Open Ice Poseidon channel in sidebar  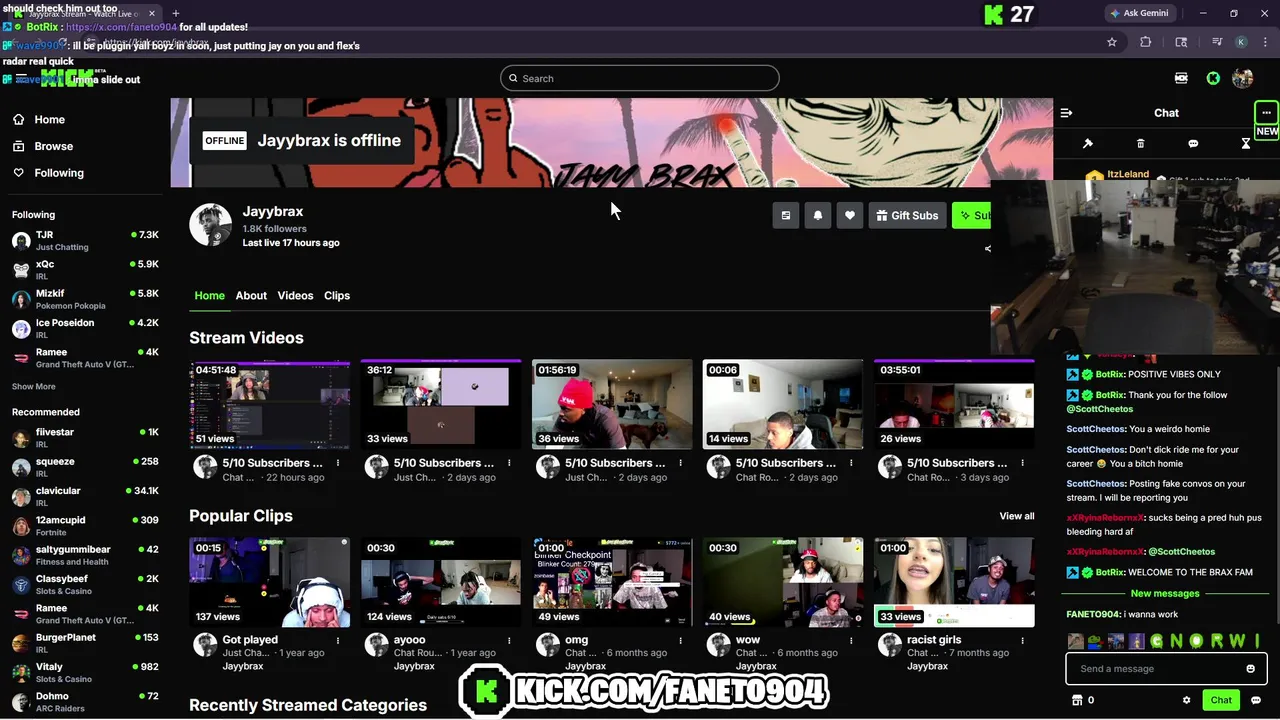[x=85, y=328]
